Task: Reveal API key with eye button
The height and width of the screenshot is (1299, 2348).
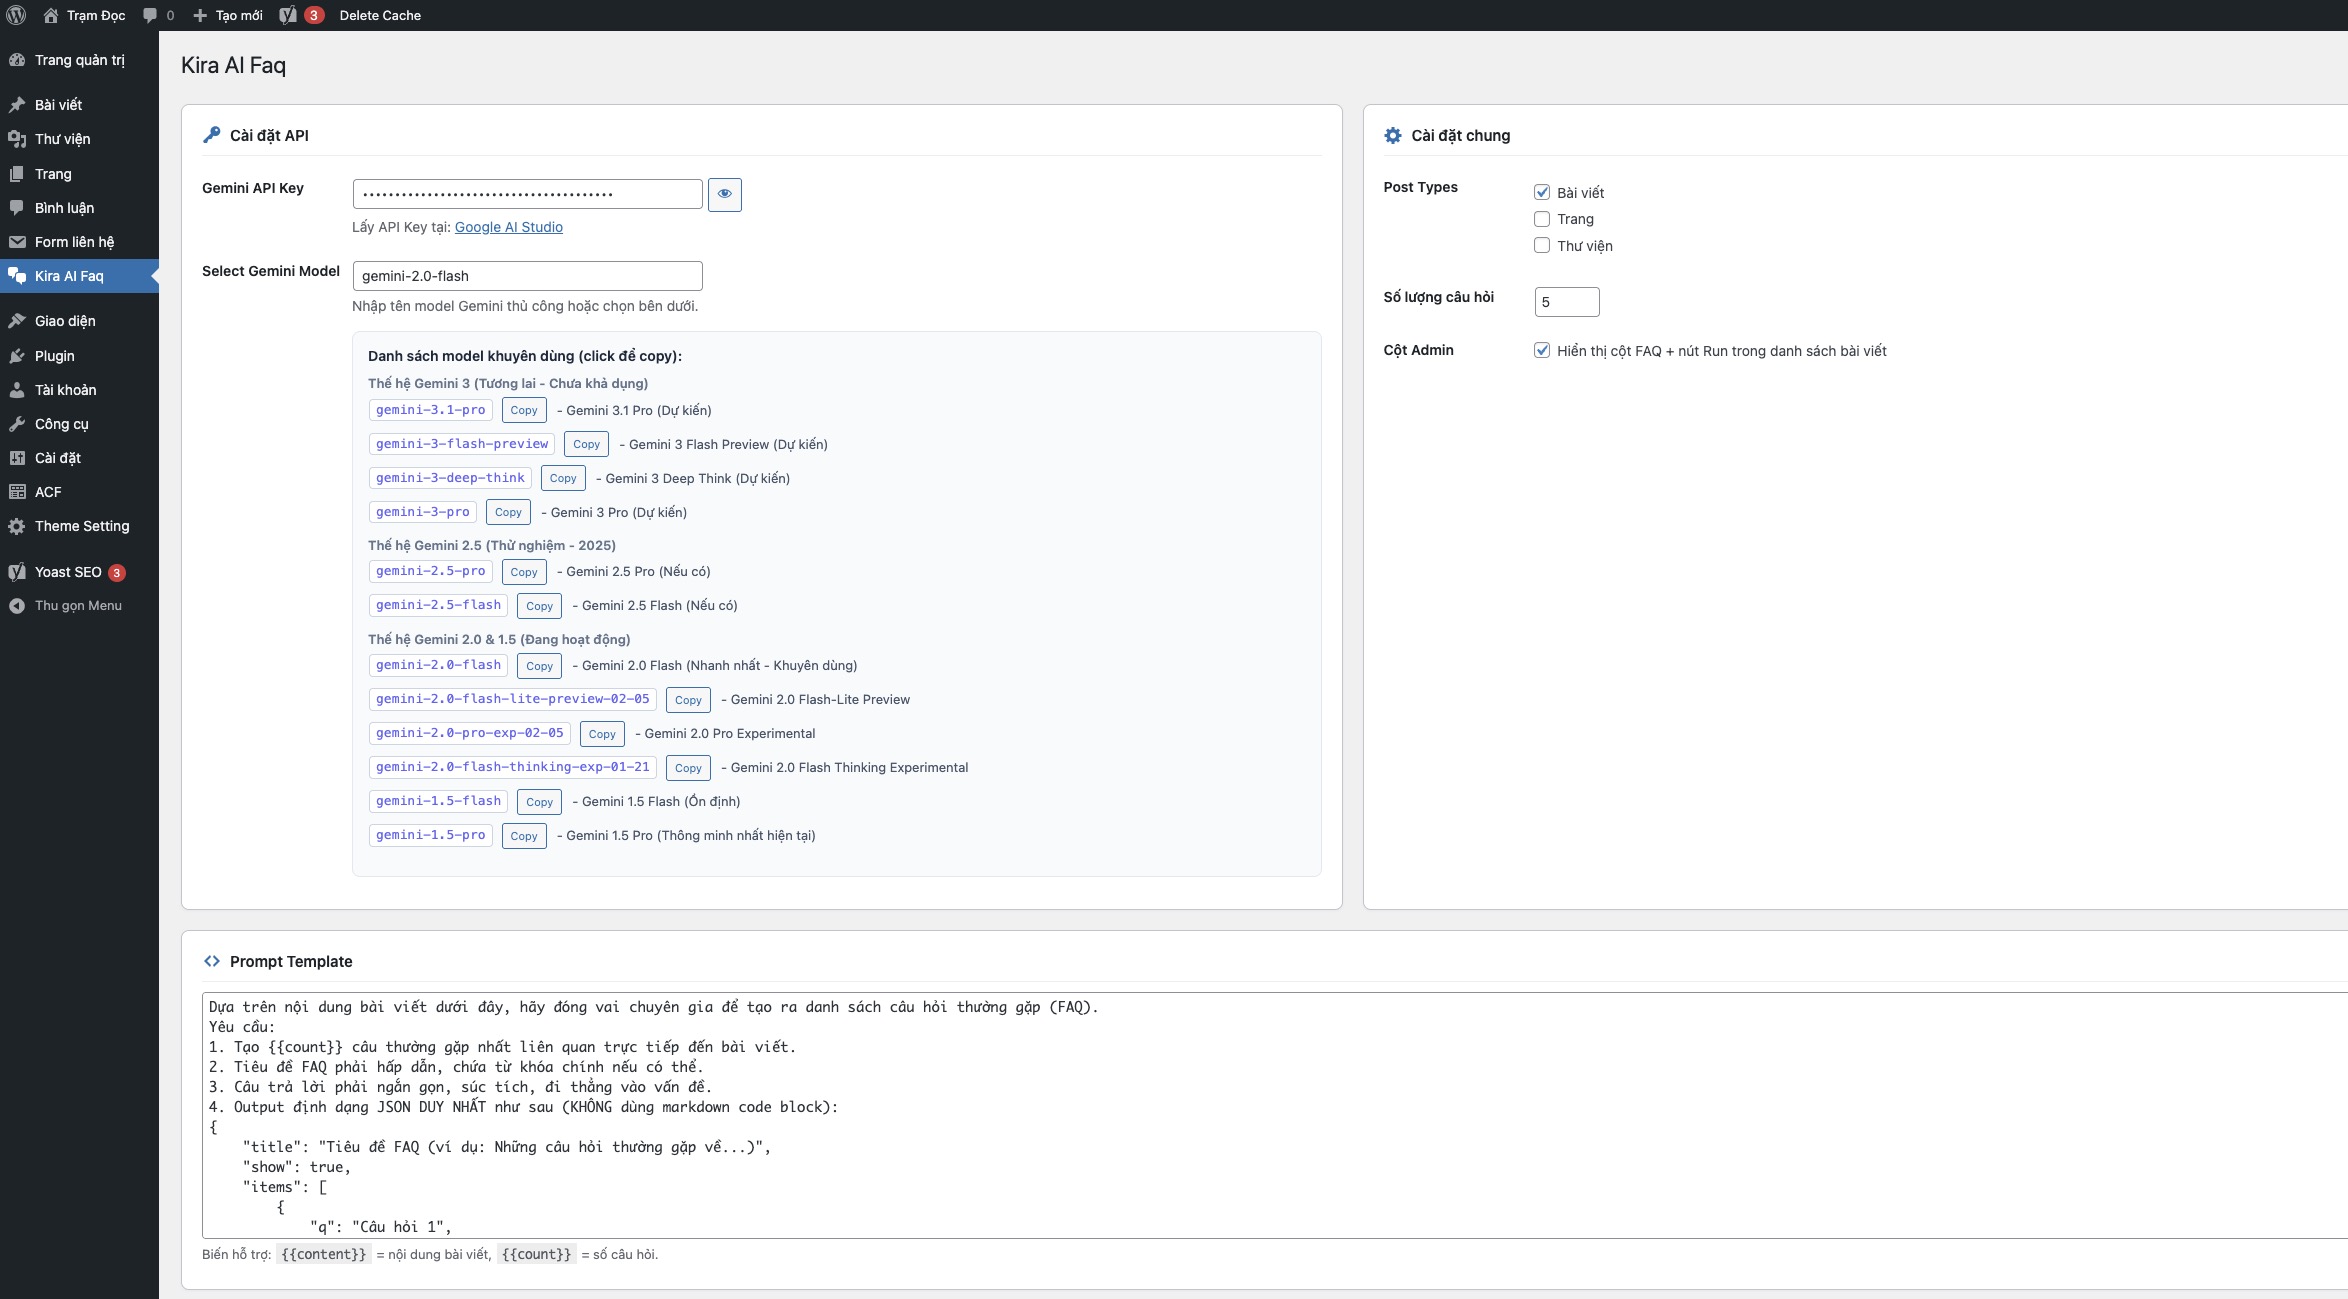Action: click(724, 194)
